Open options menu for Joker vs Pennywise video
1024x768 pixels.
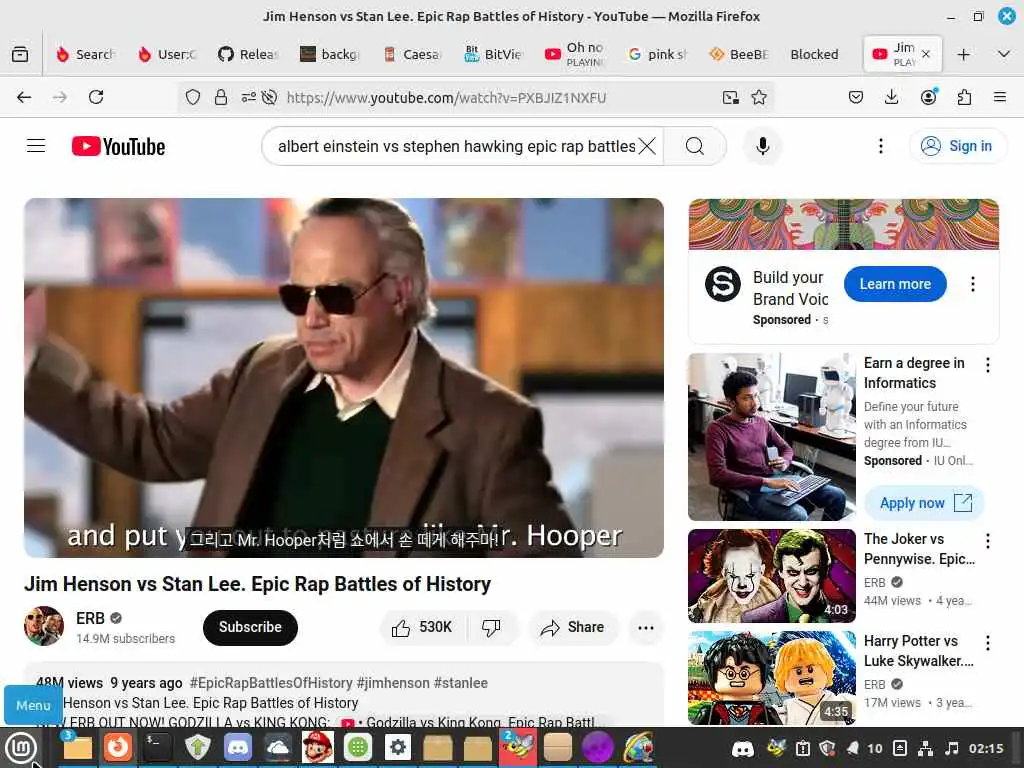point(987,541)
